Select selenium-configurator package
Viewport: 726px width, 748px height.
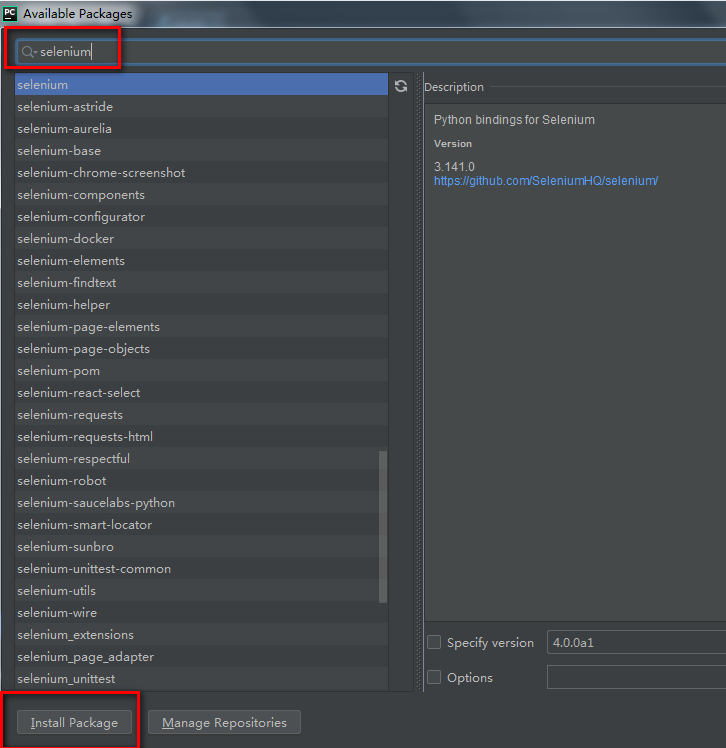(201, 216)
